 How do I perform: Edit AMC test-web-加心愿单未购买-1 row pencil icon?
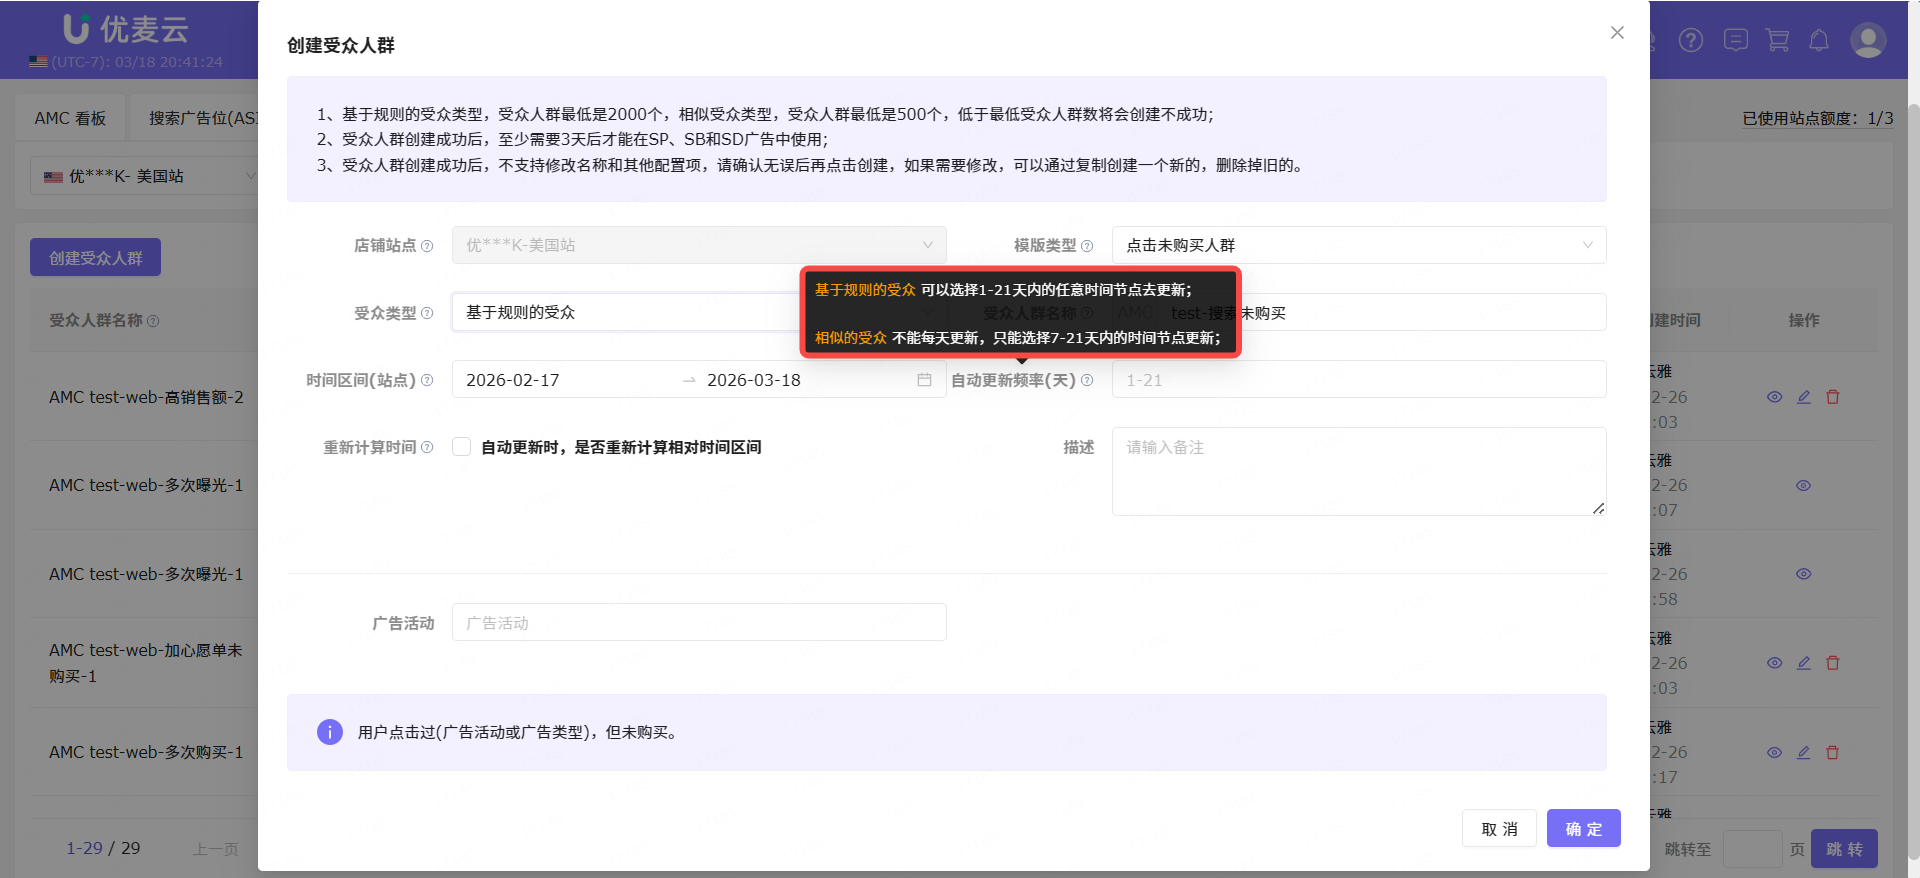(x=1804, y=663)
